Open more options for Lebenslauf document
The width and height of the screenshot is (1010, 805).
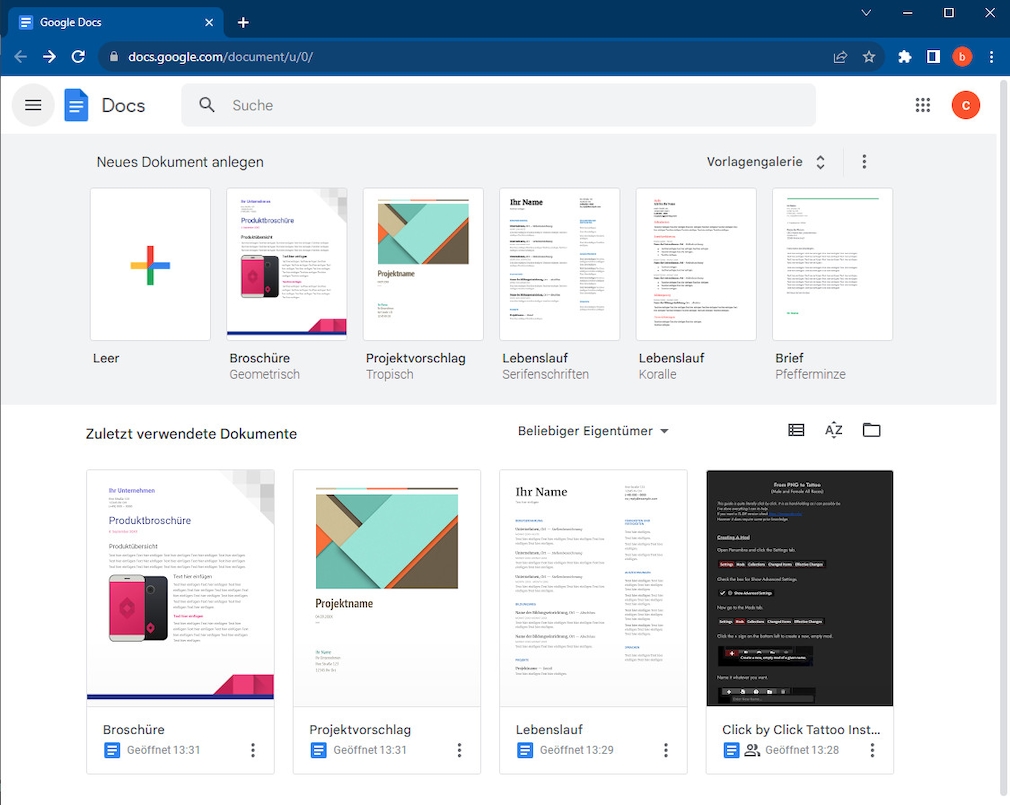(666, 750)
